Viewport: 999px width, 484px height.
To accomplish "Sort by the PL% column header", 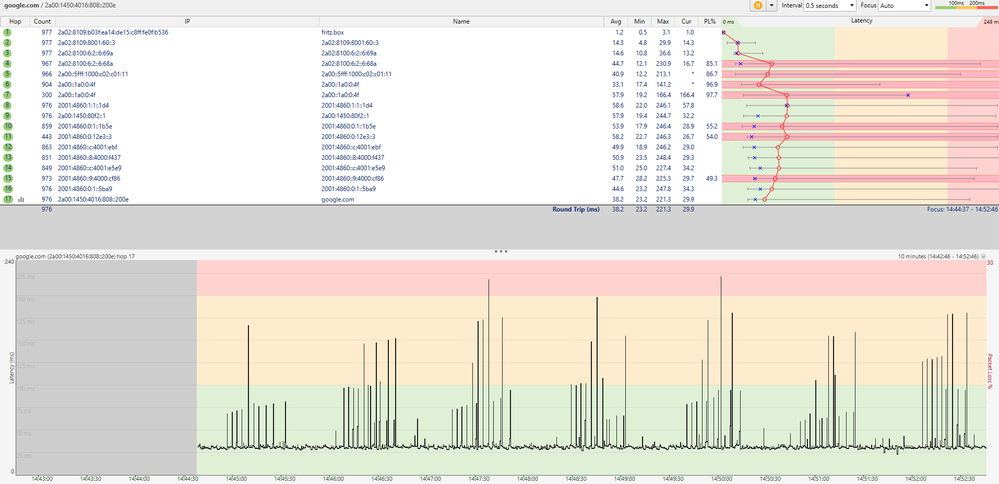I will click(x=709, y=20).
